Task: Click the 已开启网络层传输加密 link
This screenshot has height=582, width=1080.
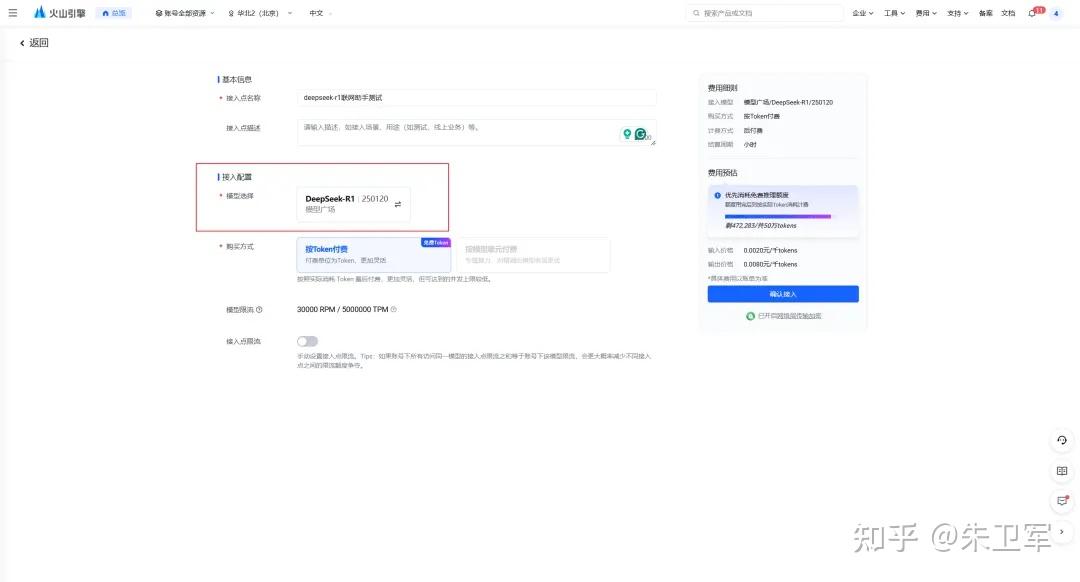Action: (789, 316)
